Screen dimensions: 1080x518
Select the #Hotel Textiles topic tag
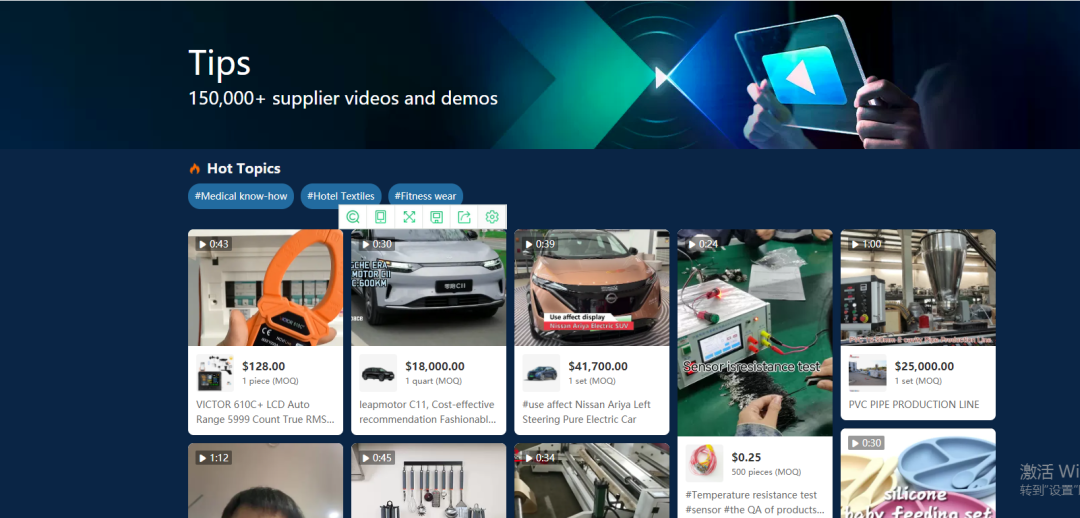341,196
